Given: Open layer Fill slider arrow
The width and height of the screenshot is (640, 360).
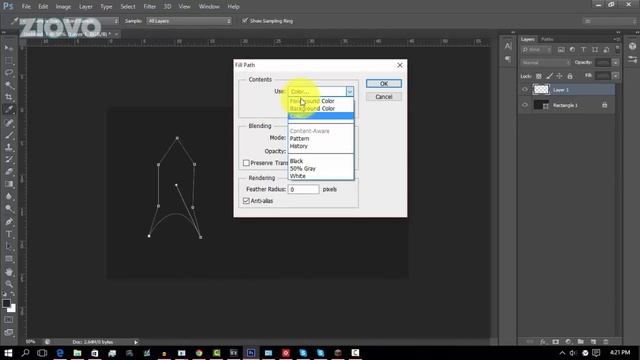Looking at the screenshot, I should pos(616,76).
